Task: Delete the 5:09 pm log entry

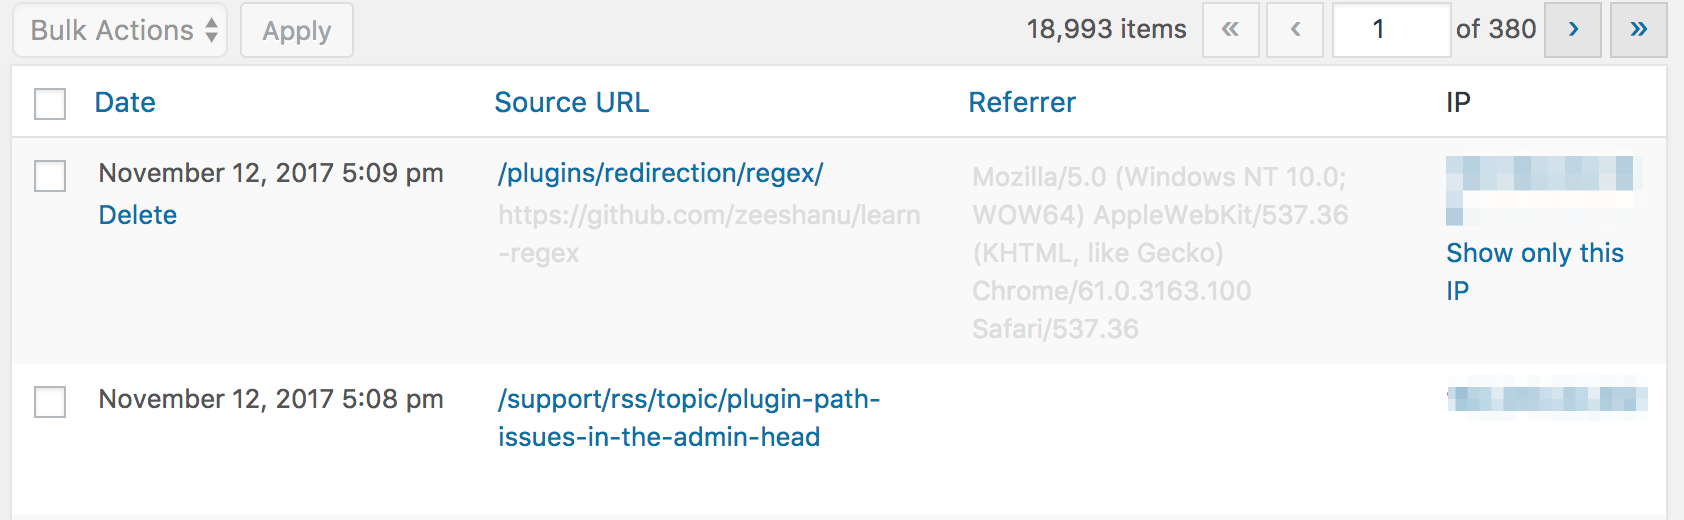Action: click(138, 215)
